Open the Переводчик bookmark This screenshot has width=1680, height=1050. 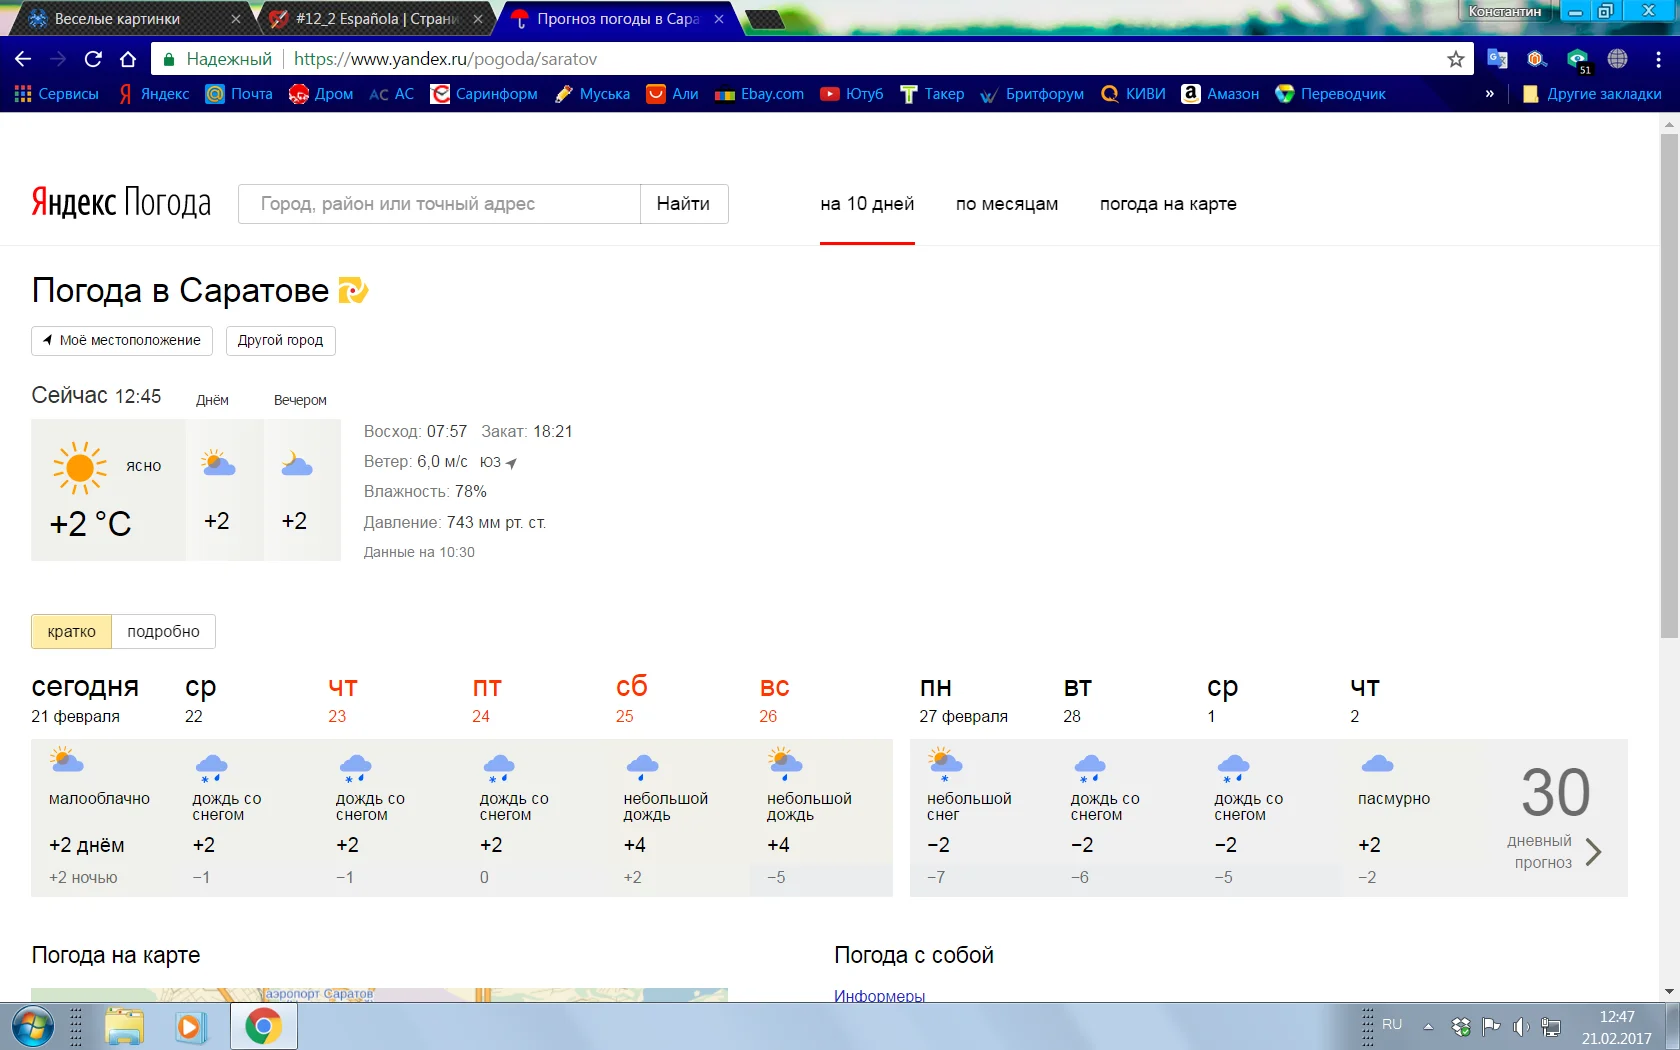click(1331, 94)
